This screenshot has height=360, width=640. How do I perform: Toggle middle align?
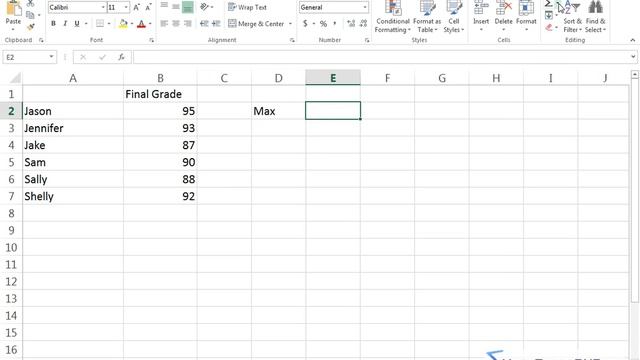(x=176, y=7)
